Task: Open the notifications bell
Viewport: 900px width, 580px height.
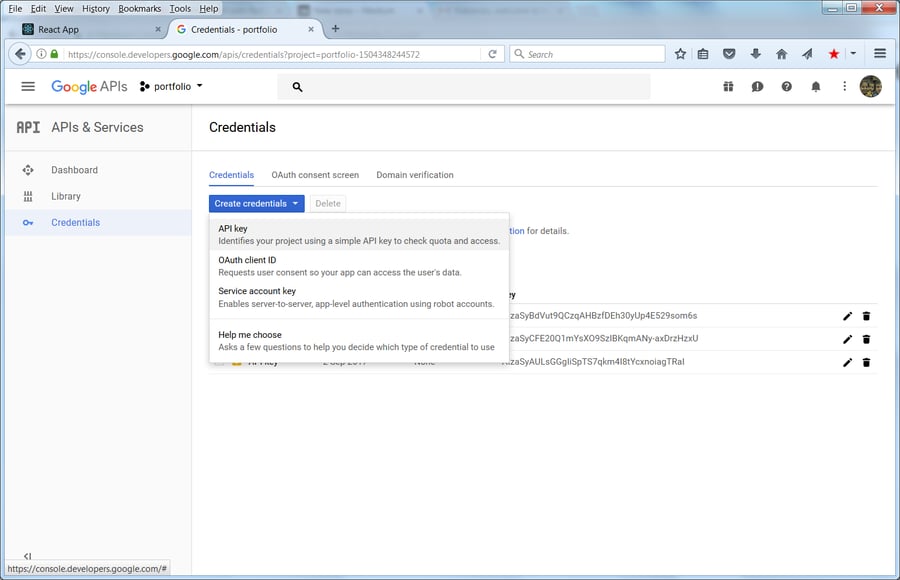Action: point(816,87)
